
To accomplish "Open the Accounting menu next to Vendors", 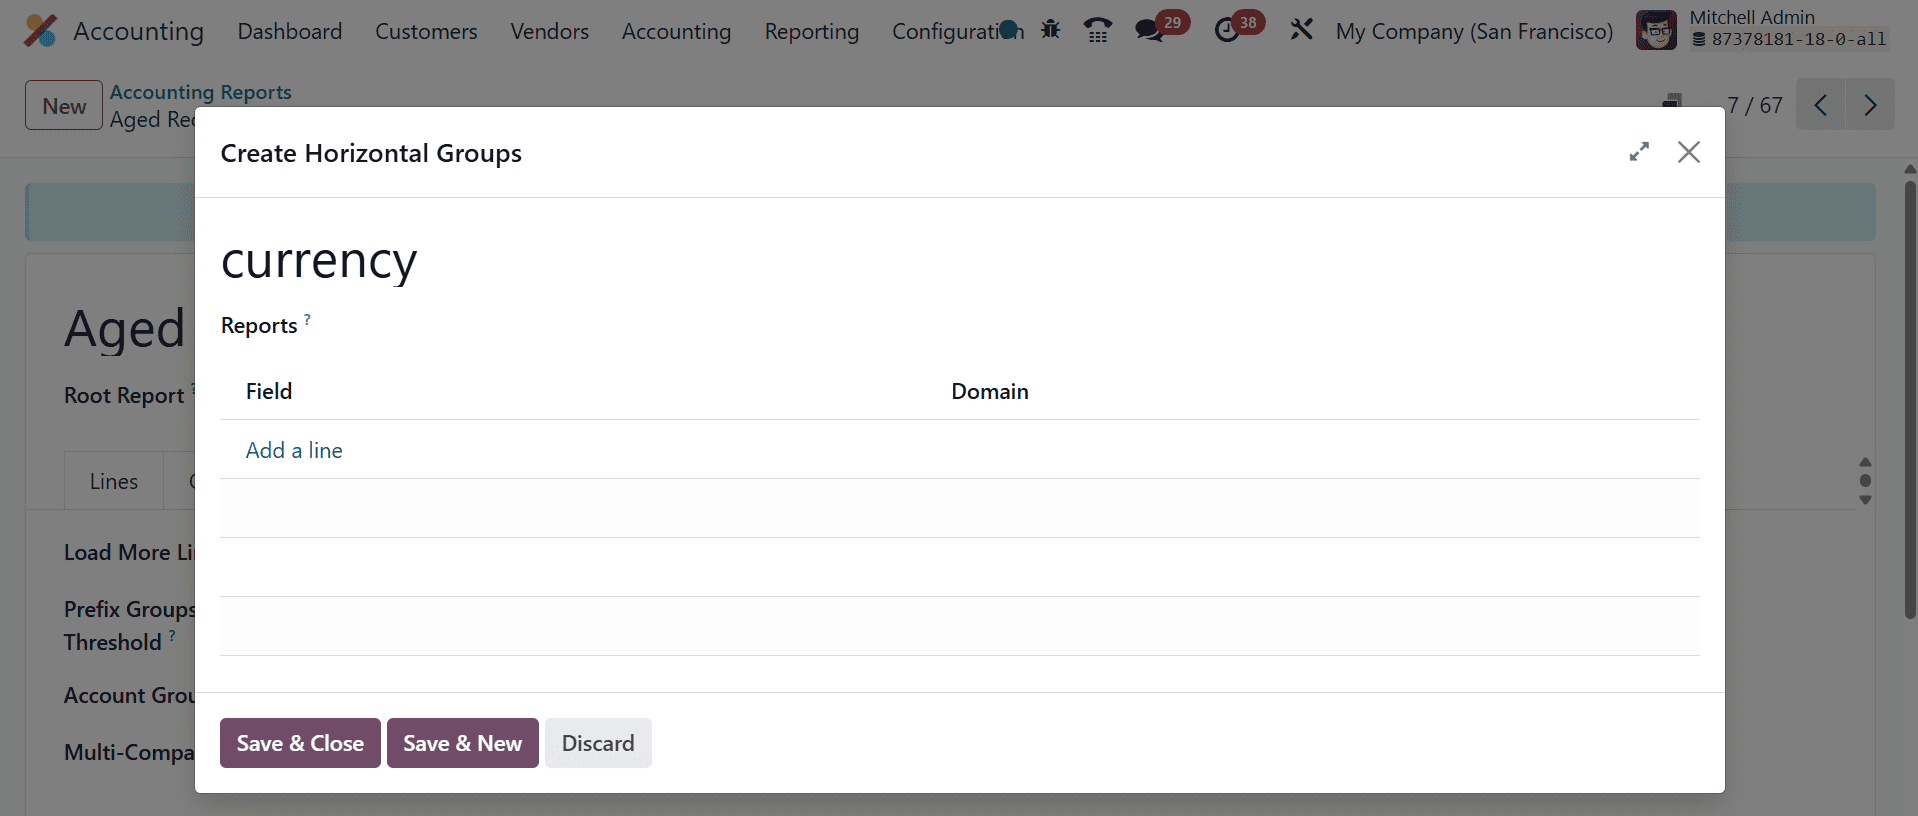I will [x=676, y=31].
